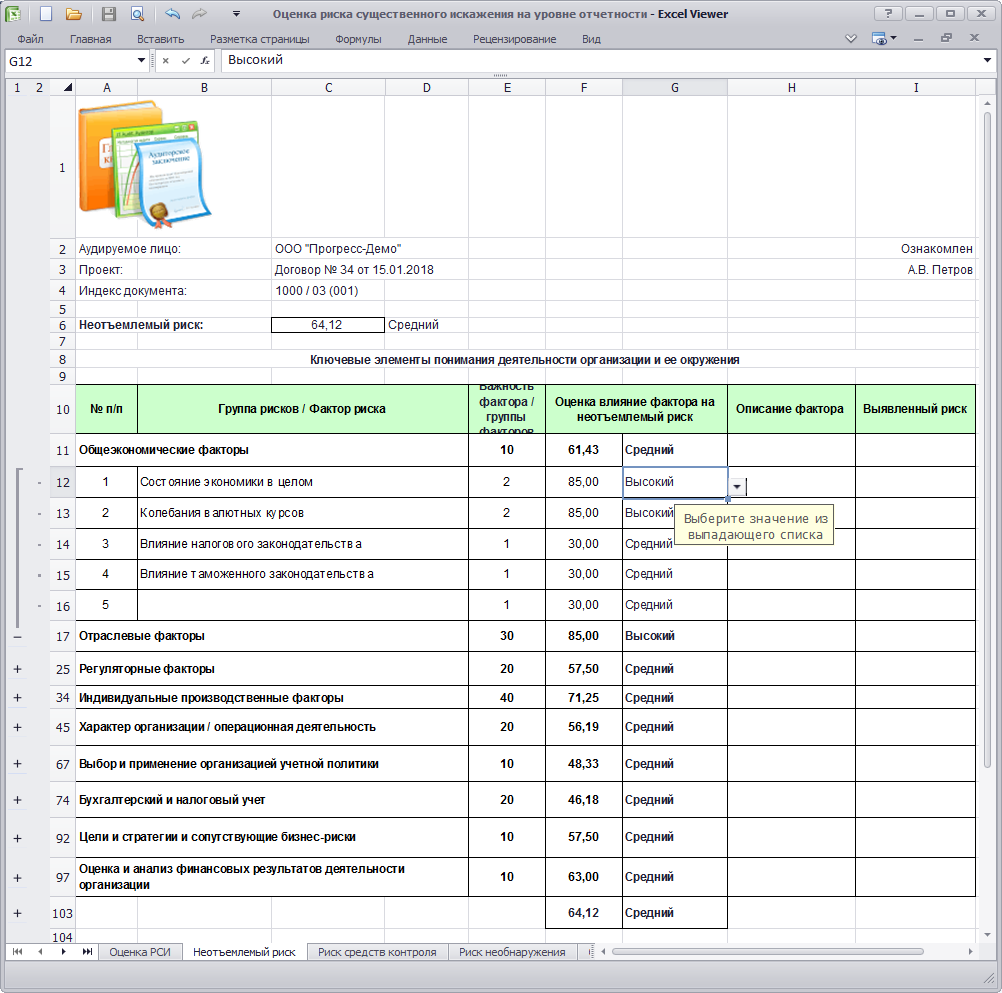
Task: Select the Формулы ribbon tab
Action: pyautogui.click(x=358, y=39)
